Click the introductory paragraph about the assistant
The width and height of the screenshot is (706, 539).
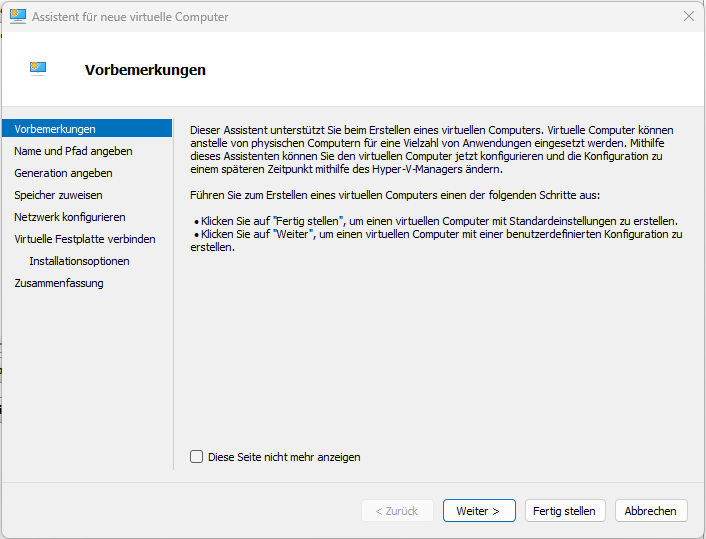point(430,150)
